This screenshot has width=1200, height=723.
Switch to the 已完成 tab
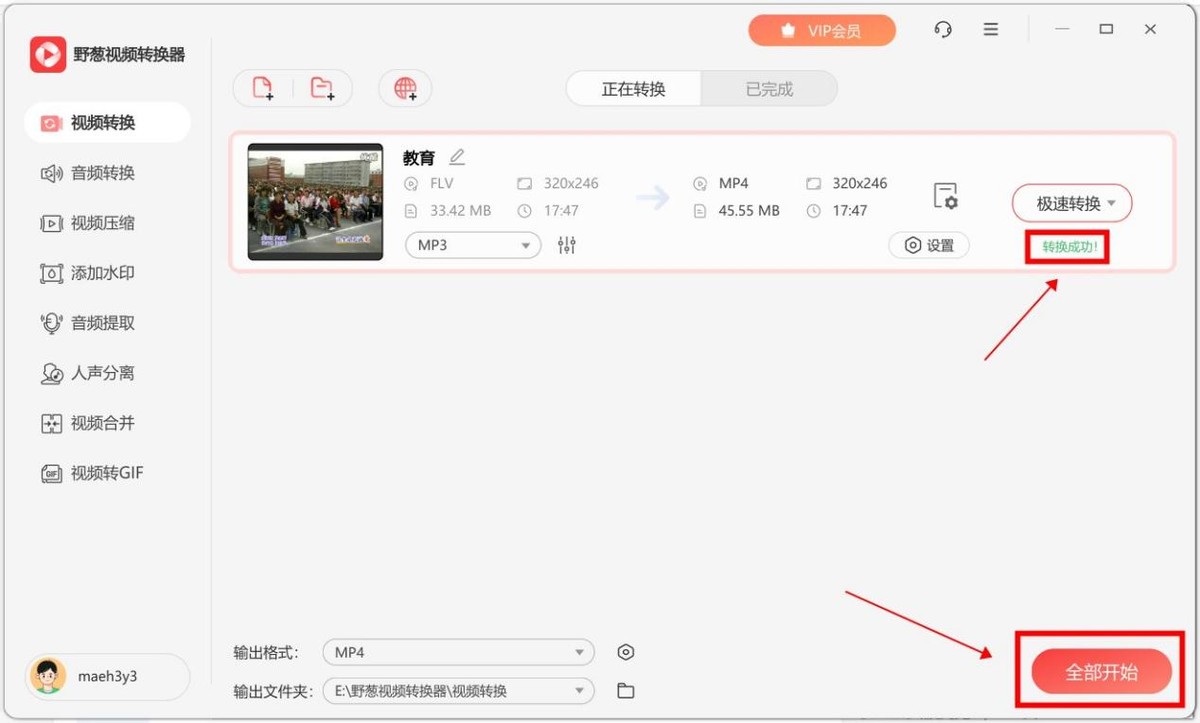769,89
